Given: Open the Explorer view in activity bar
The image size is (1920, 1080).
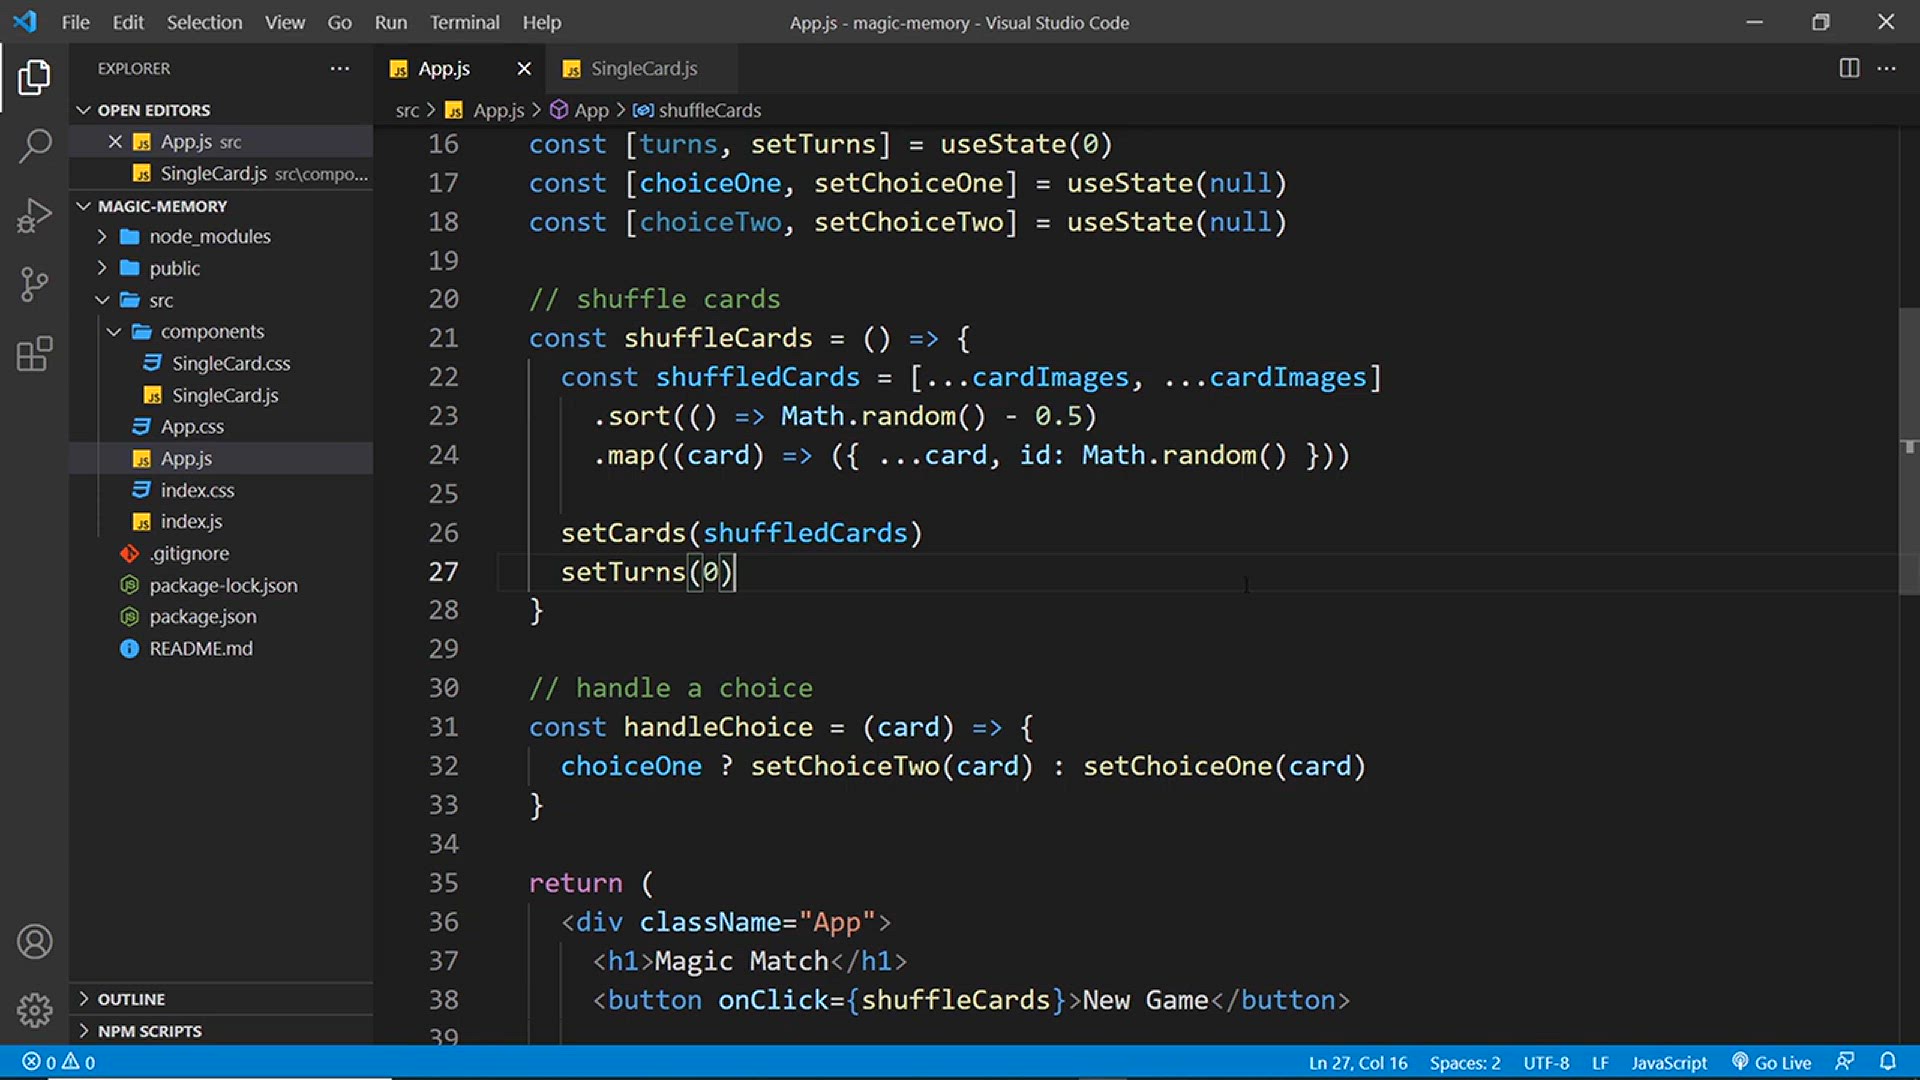Looking at the screenshot, I should coord(34,77).
